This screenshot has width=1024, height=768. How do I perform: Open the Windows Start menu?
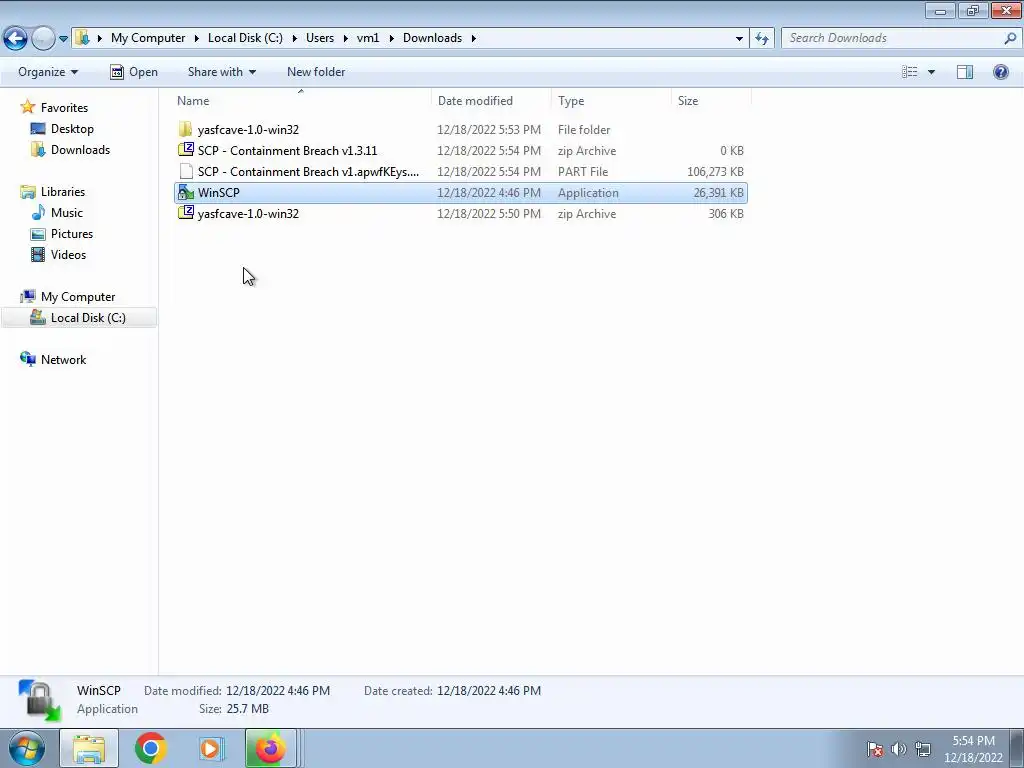point(26,748)
